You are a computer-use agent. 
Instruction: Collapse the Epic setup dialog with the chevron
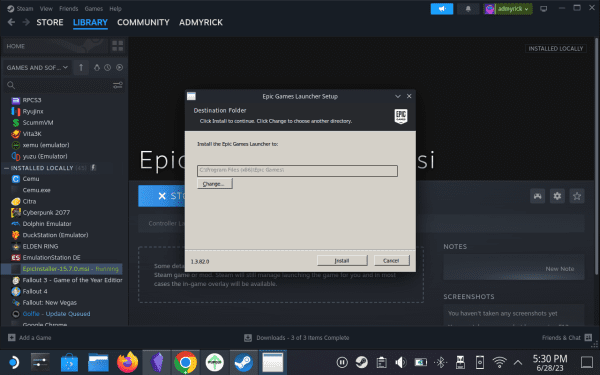pyautogui.click(x=398, y=96)
